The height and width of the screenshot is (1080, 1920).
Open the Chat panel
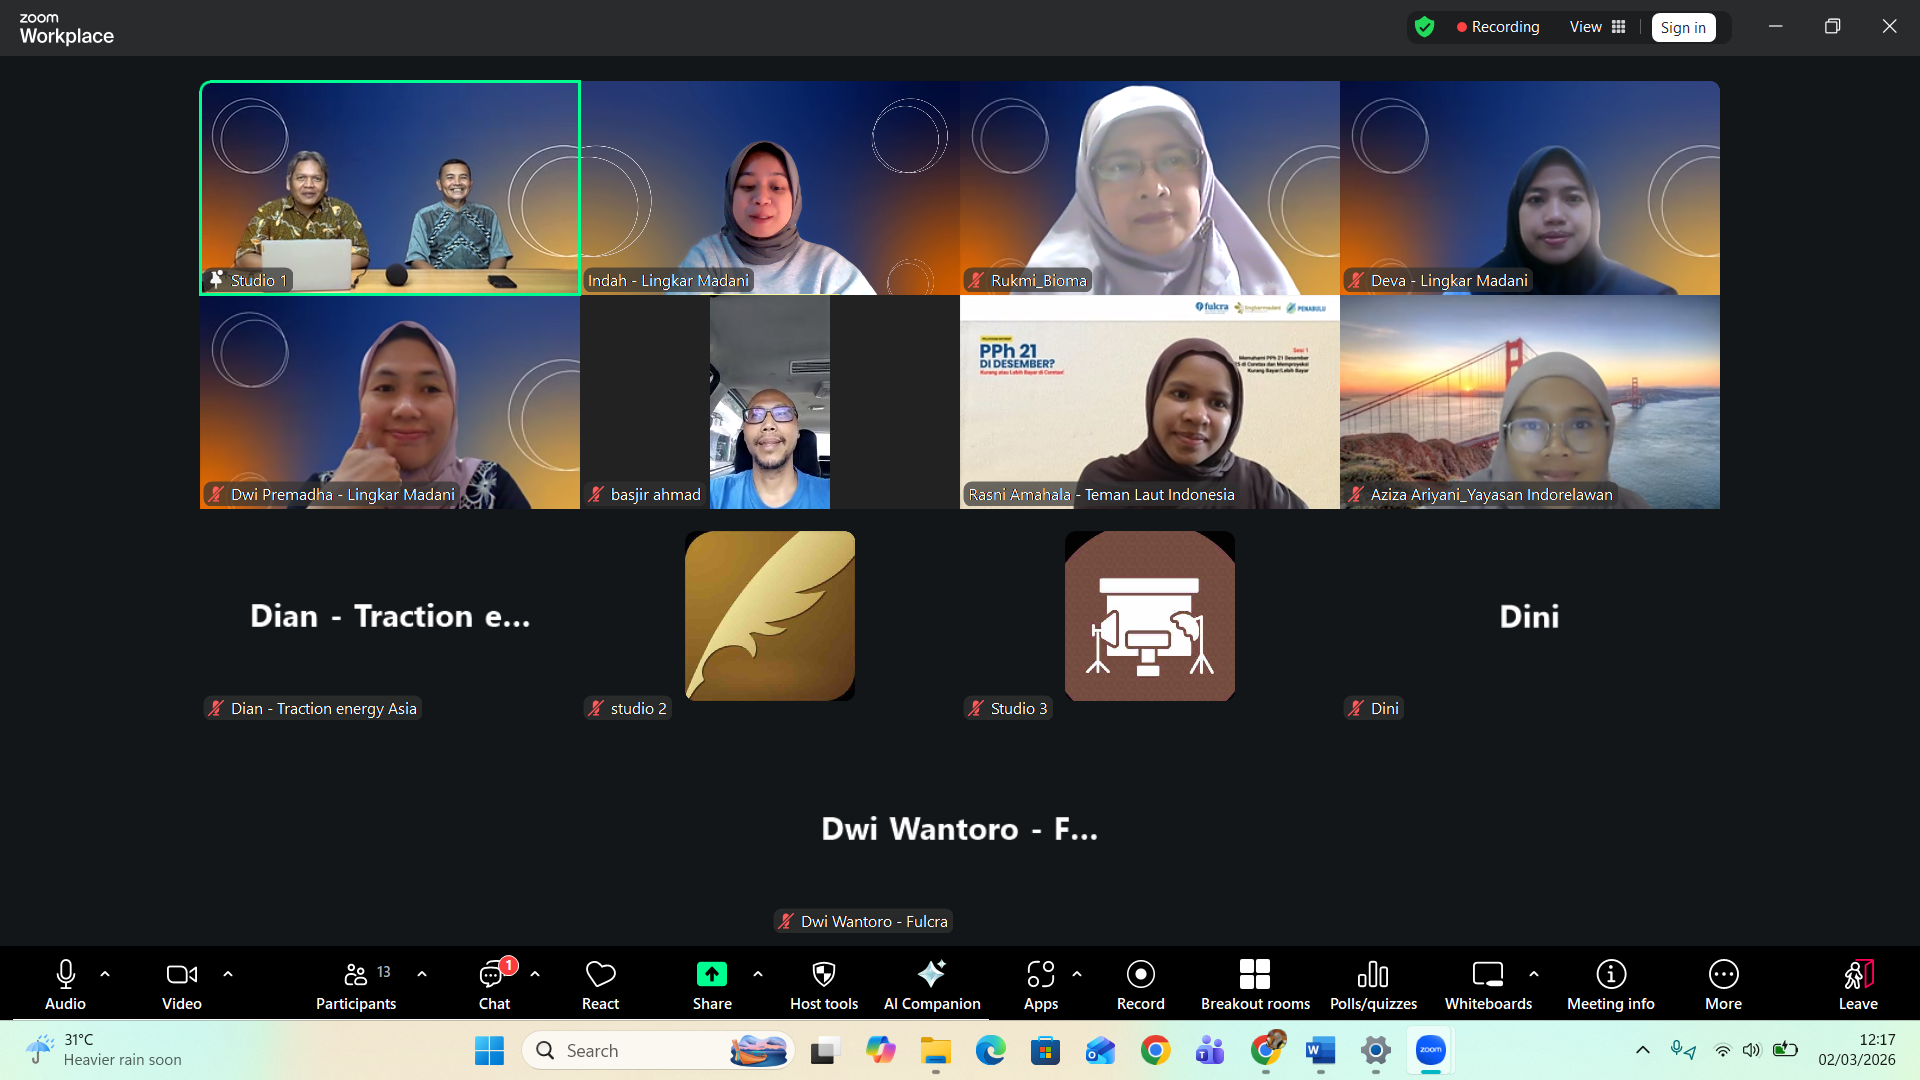(x=494, y=983)
